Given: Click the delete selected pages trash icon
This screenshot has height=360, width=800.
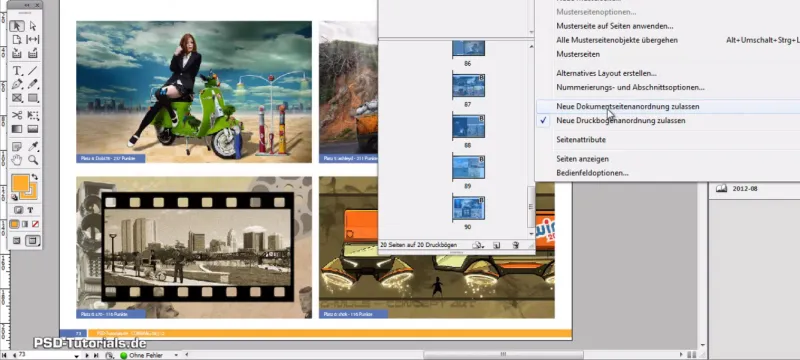Looking at the screenshot, I should pyautogui.click(x=515, y=245).
